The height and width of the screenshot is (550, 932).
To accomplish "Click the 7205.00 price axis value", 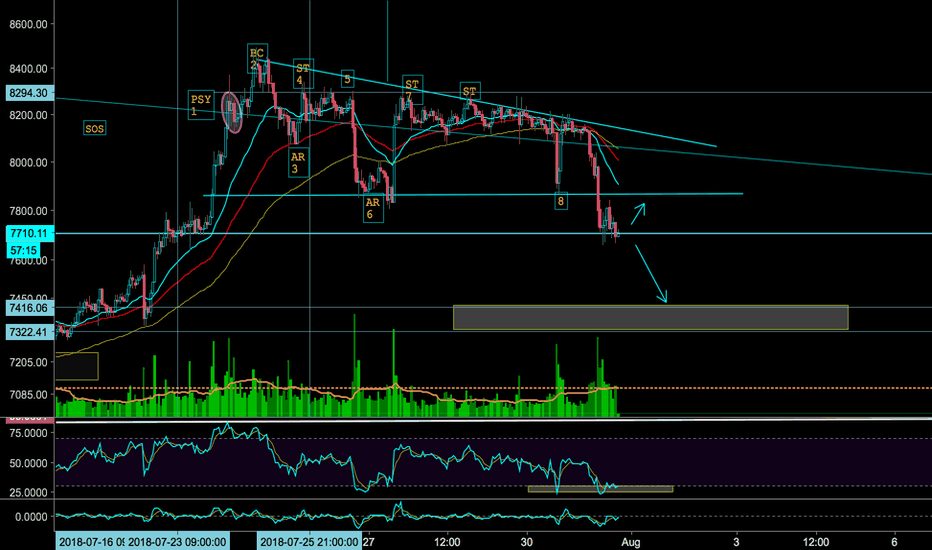I will pos(29,362).
